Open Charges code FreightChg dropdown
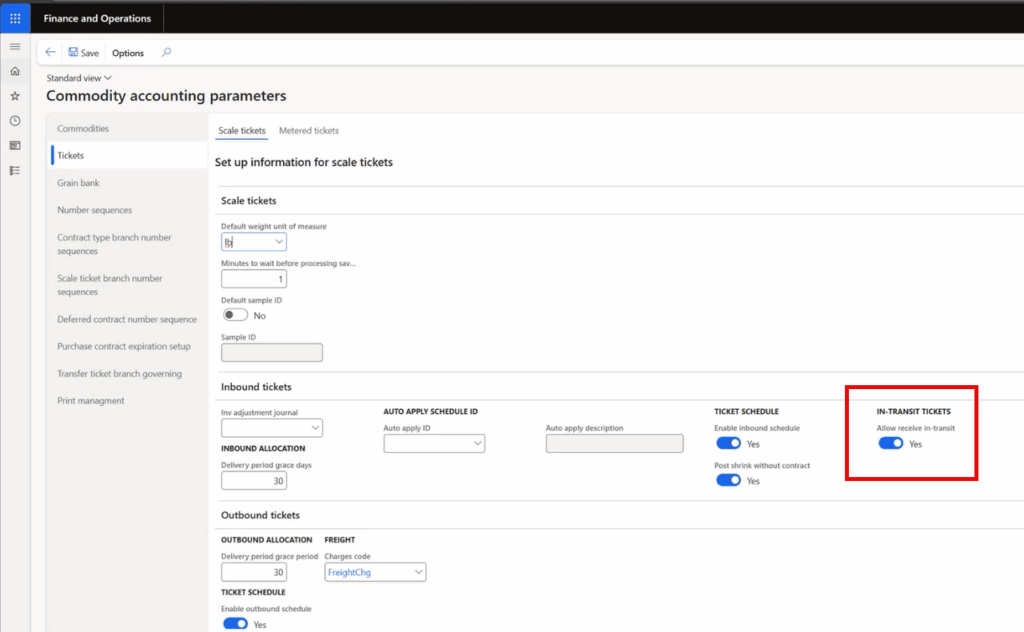Screen dimensions: 1024x632 pyautogui.click(x=418, y=573)
